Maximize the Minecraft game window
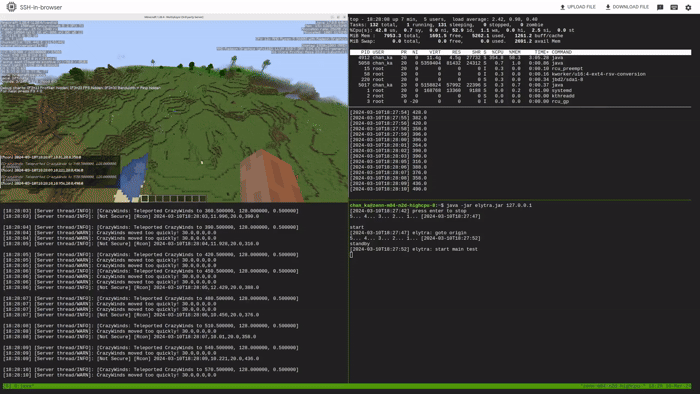700x394 pixels. tap(338, 17)
